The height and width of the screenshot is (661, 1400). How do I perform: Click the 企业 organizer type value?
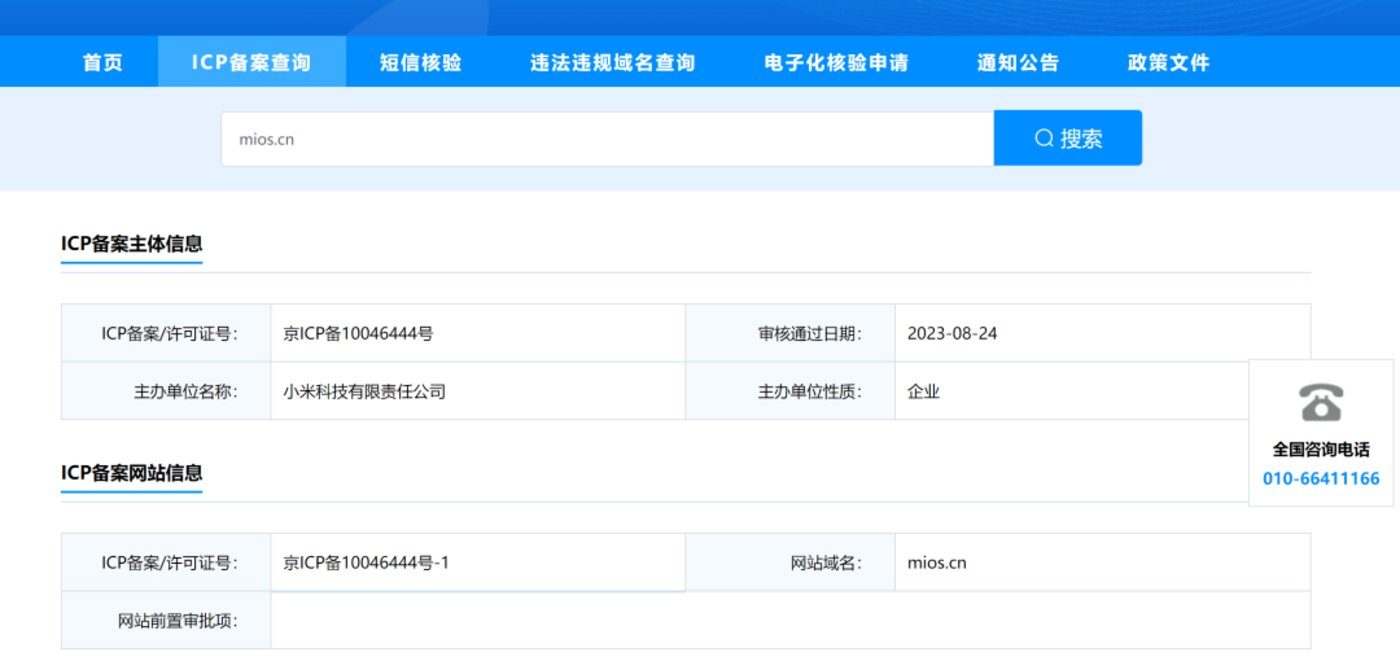923,392
